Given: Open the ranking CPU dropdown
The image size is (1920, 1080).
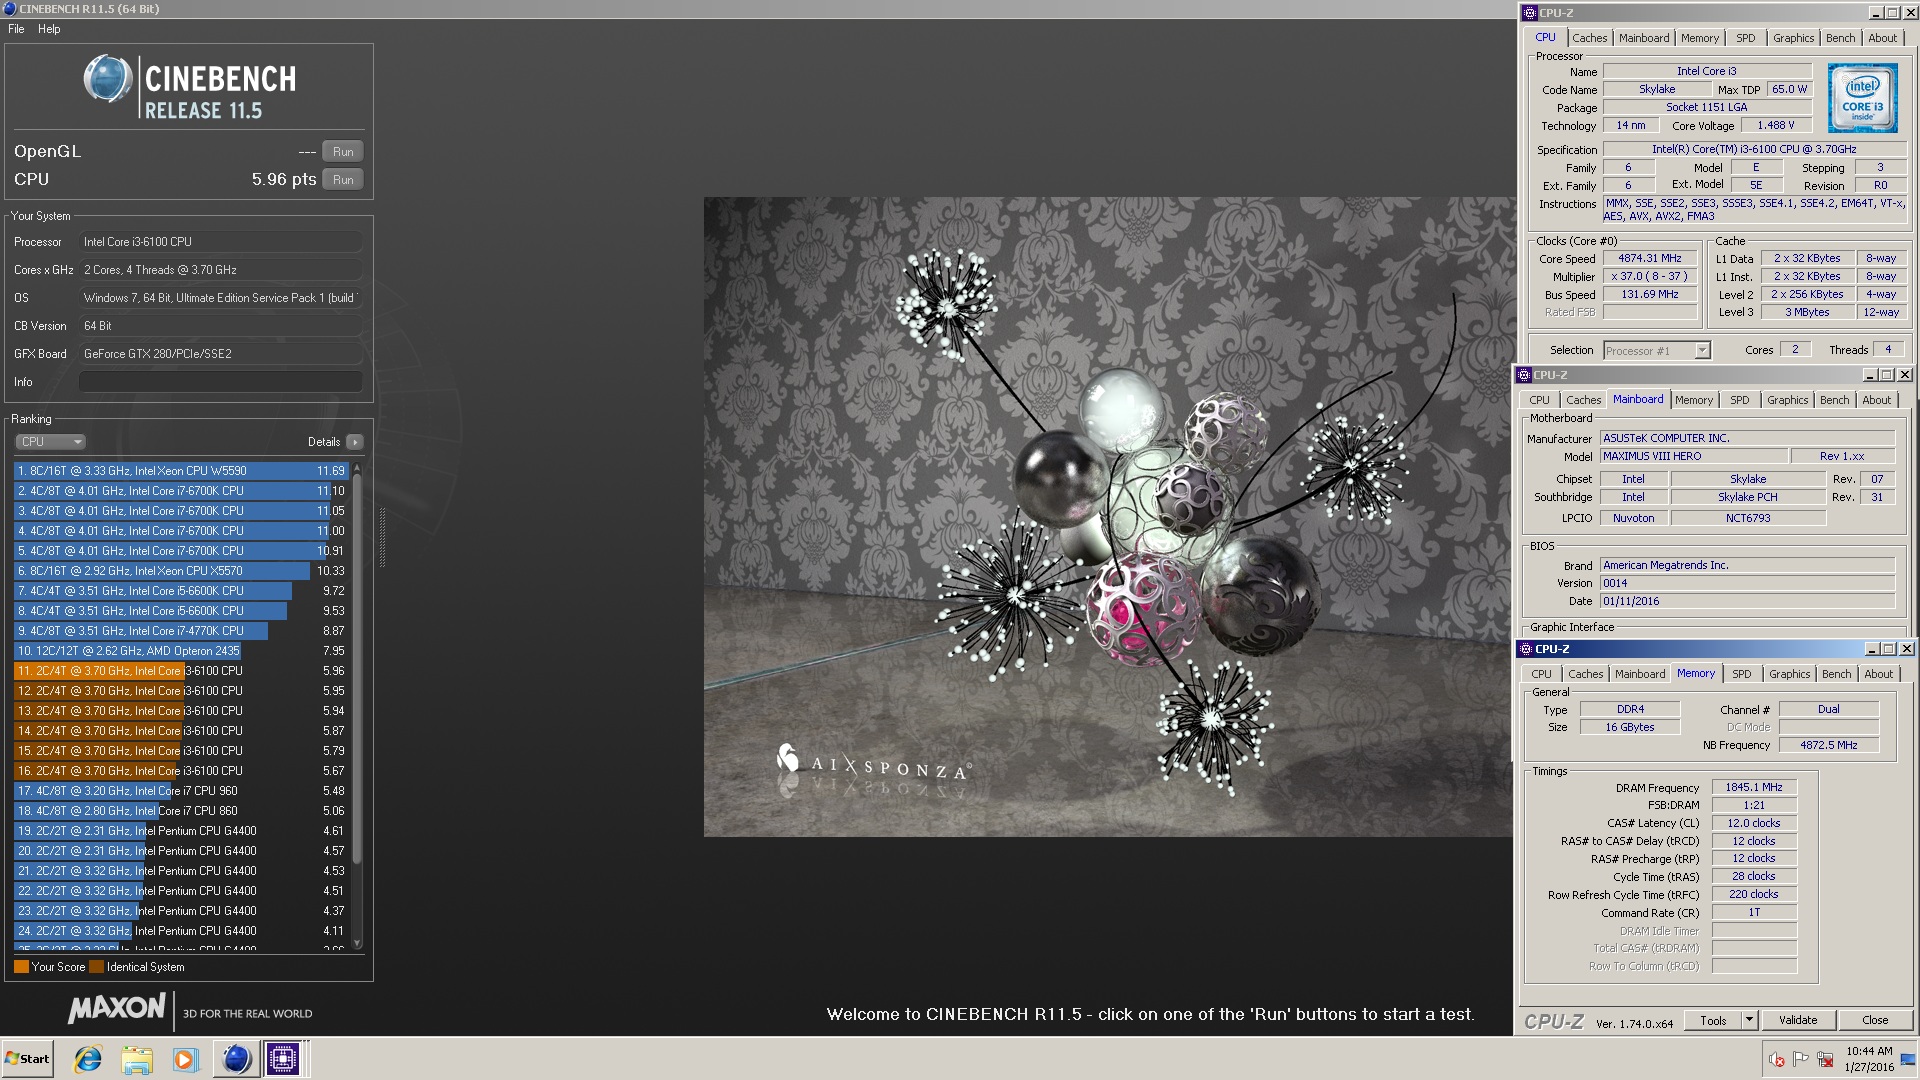Looking at the screenshot, I should pyautogui.click(x=50, y=442).
